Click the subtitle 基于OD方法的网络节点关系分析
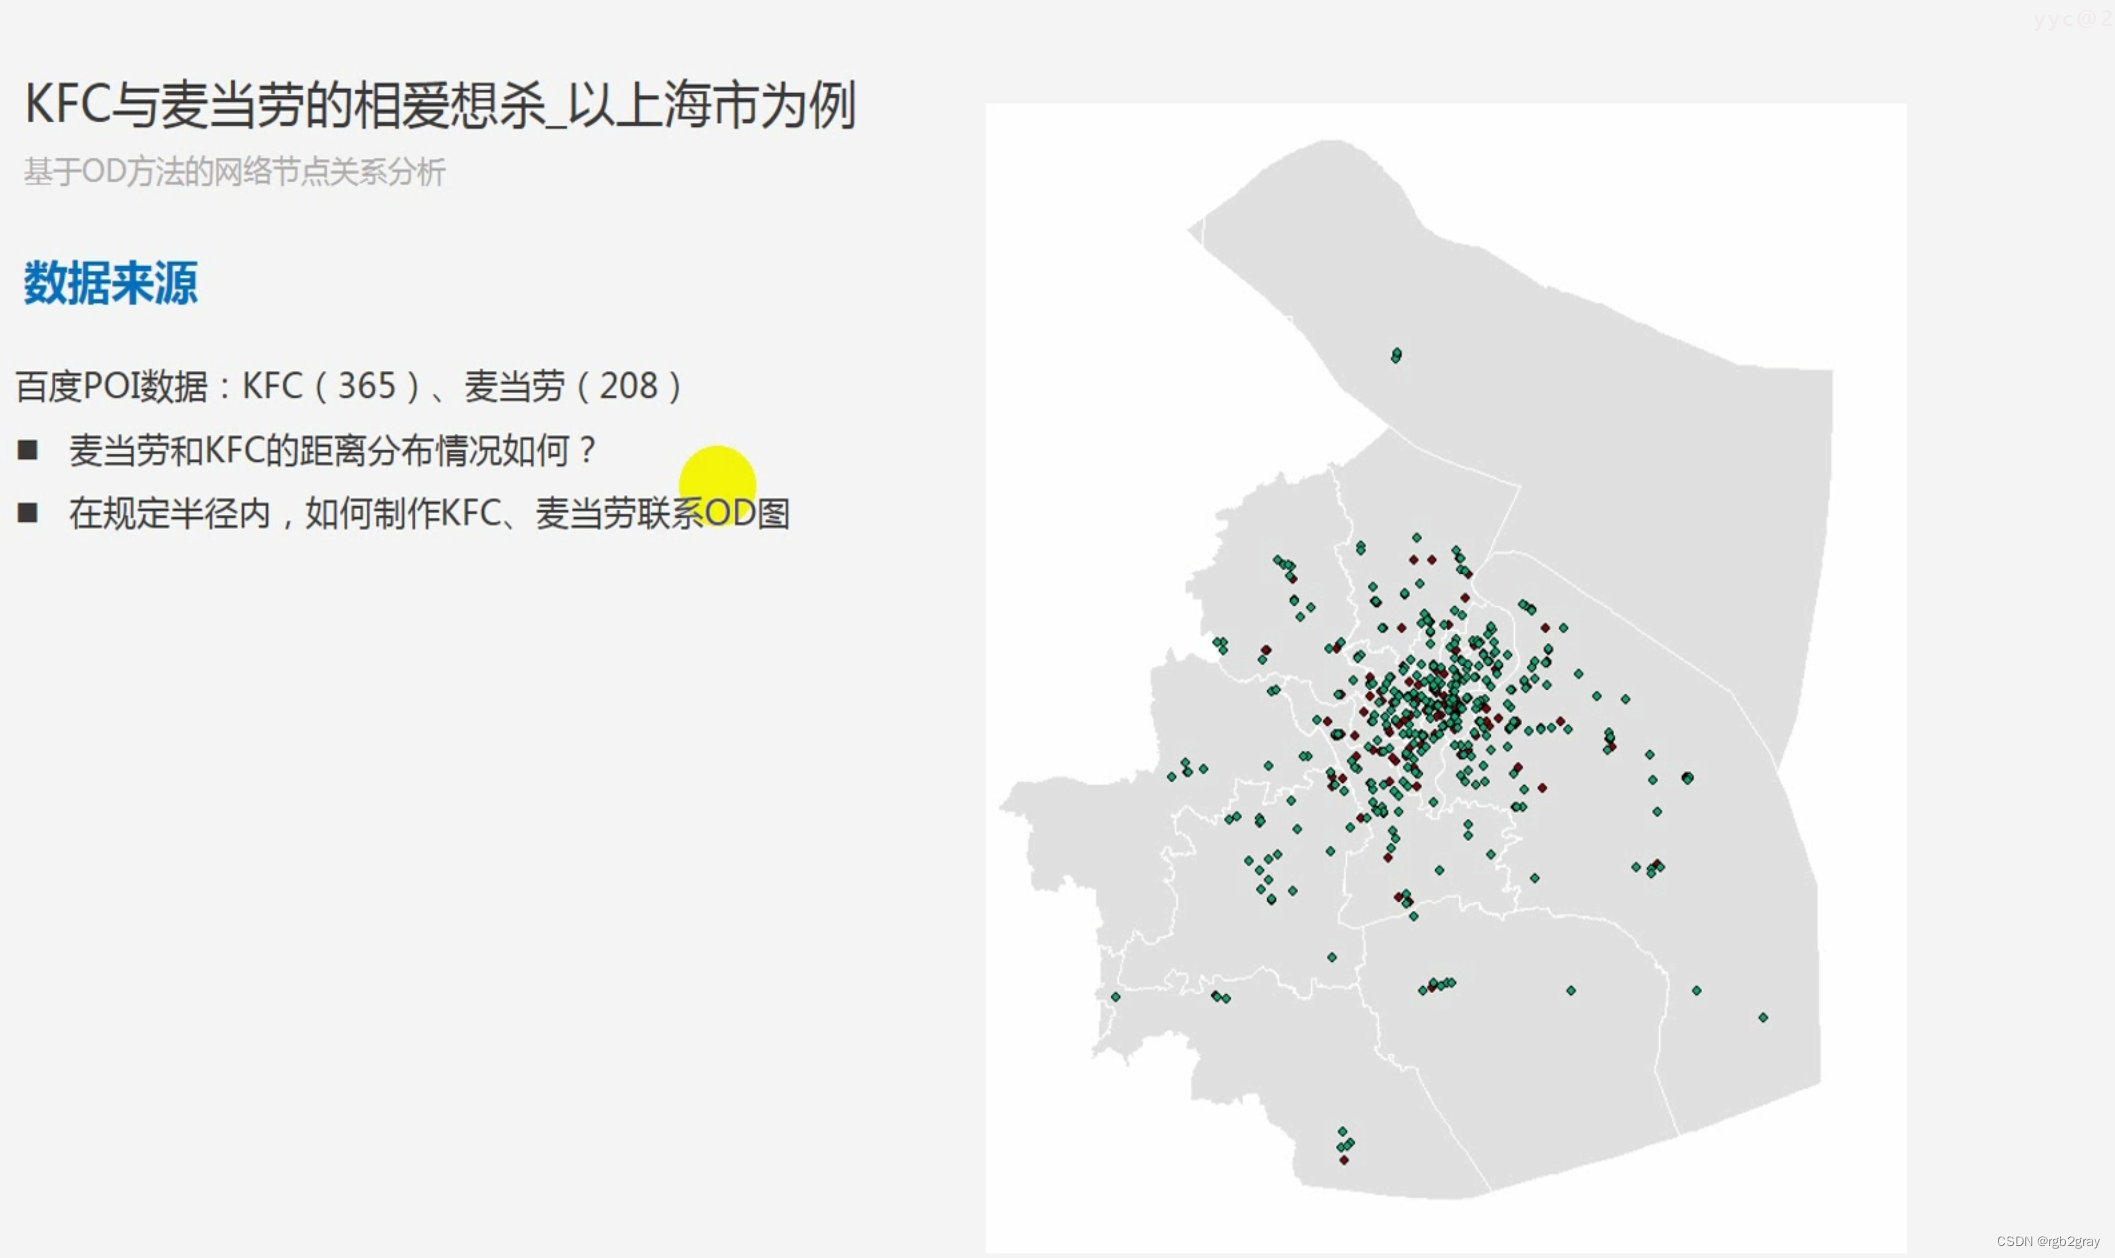The image size is (2115, 1258). coord(234,172)
